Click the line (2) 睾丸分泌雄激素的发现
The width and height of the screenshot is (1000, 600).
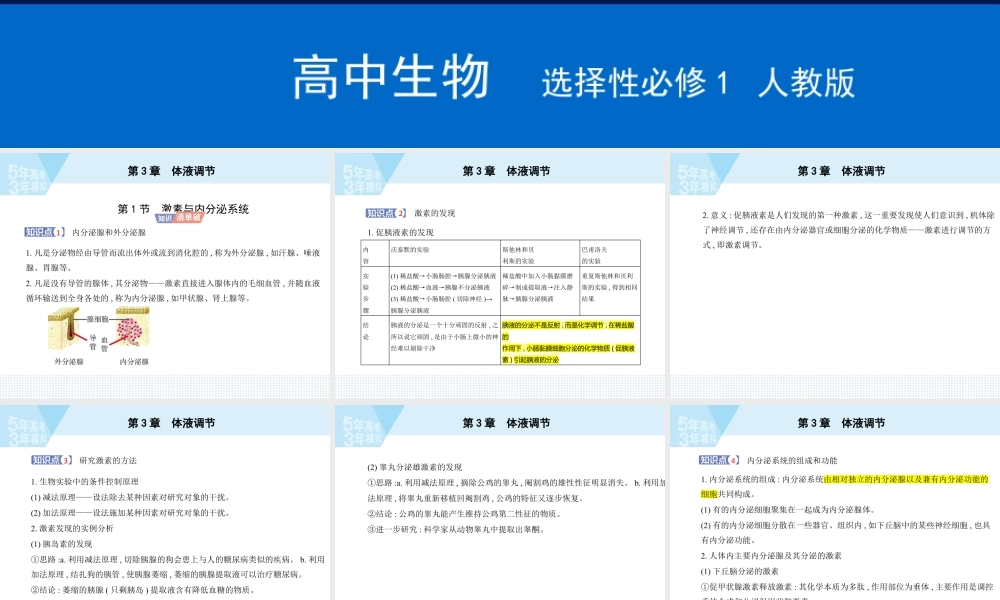click(x=415, y=467)
